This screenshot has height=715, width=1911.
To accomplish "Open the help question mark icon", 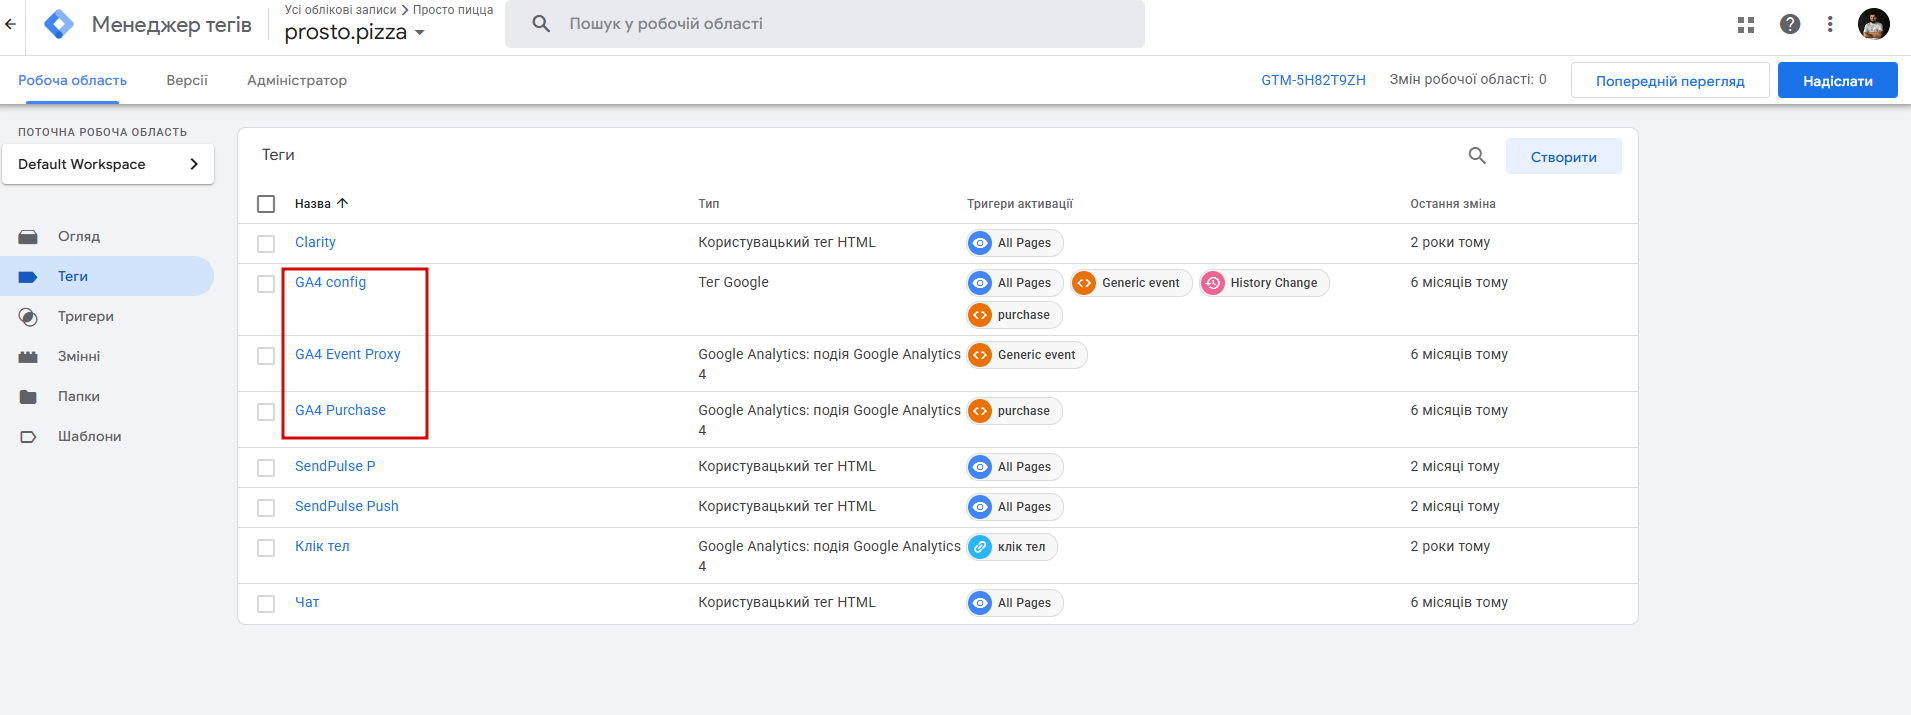I will click(1790, 24).
